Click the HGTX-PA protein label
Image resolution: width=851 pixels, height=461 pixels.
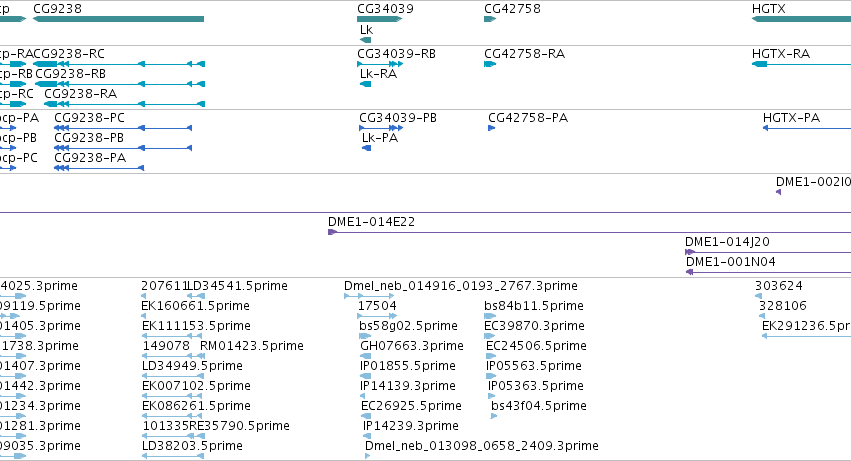(x=791, y=118)
